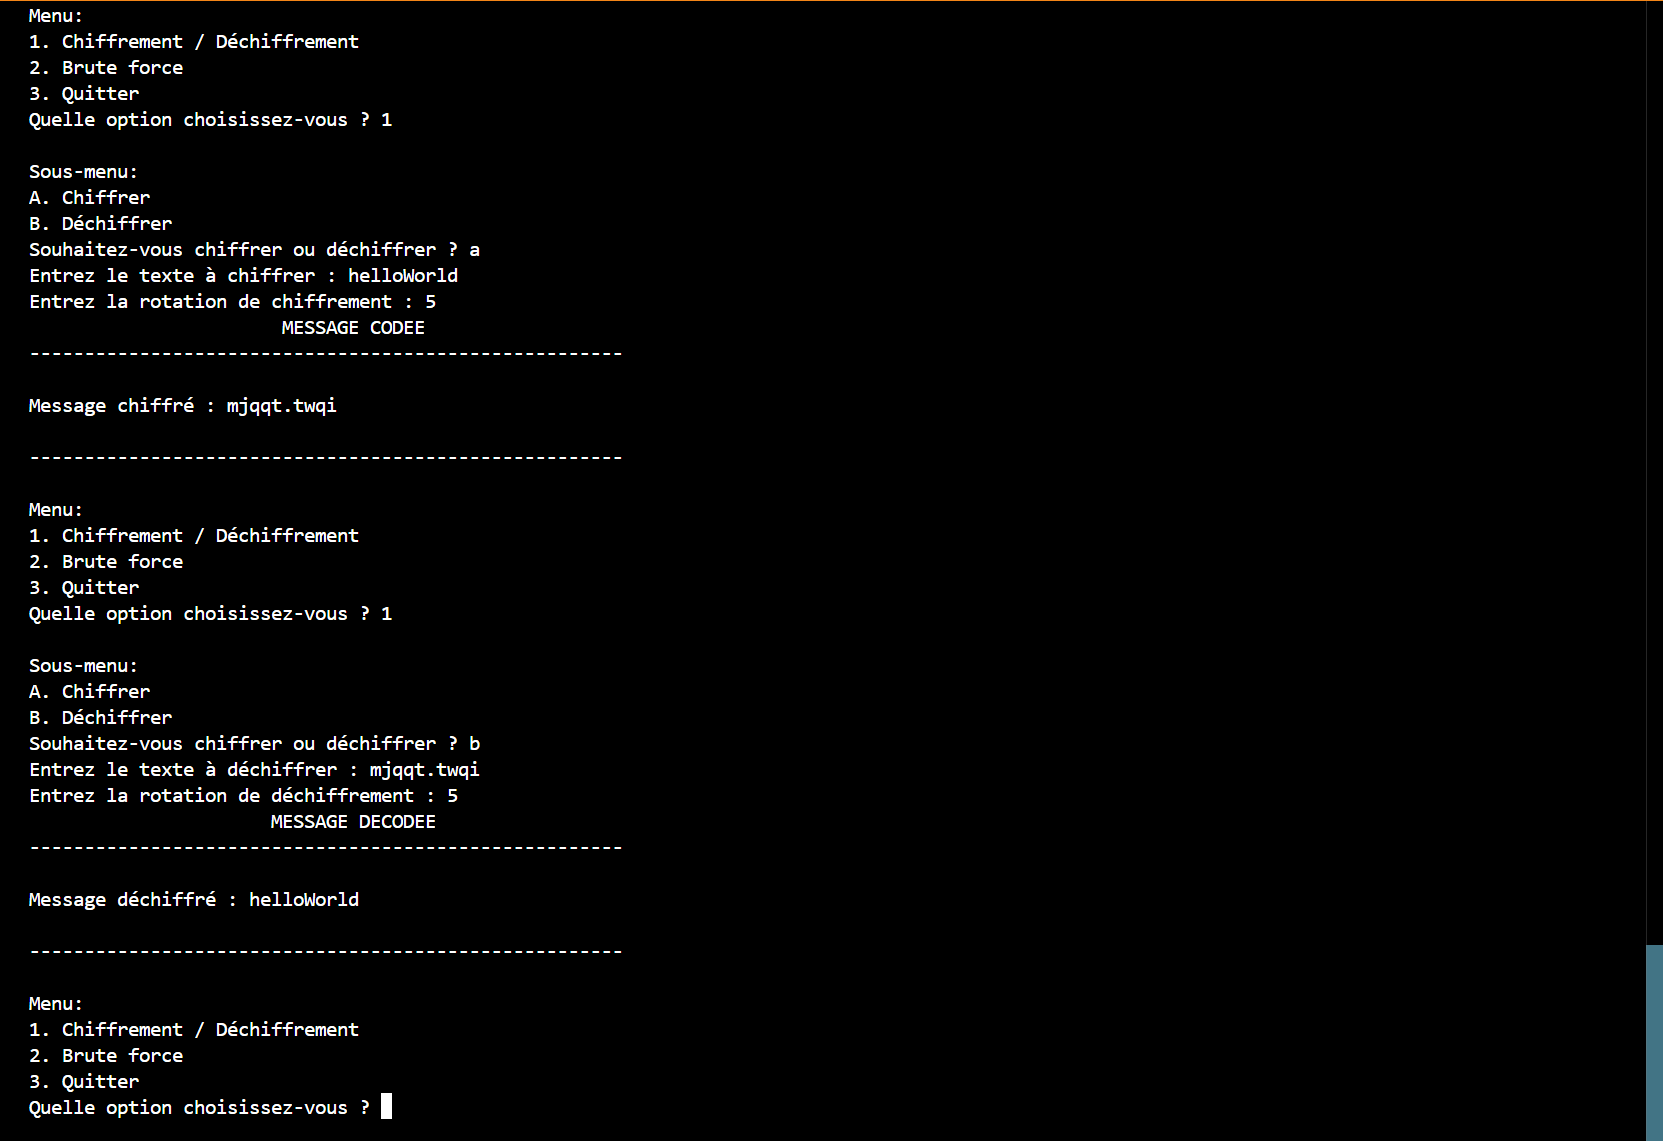Click the final 'Quelle option choisissez-vous ?' prompt text
This screenshot has width=1663, height=1141.
pyautogui.click(x=198, y=1108)
